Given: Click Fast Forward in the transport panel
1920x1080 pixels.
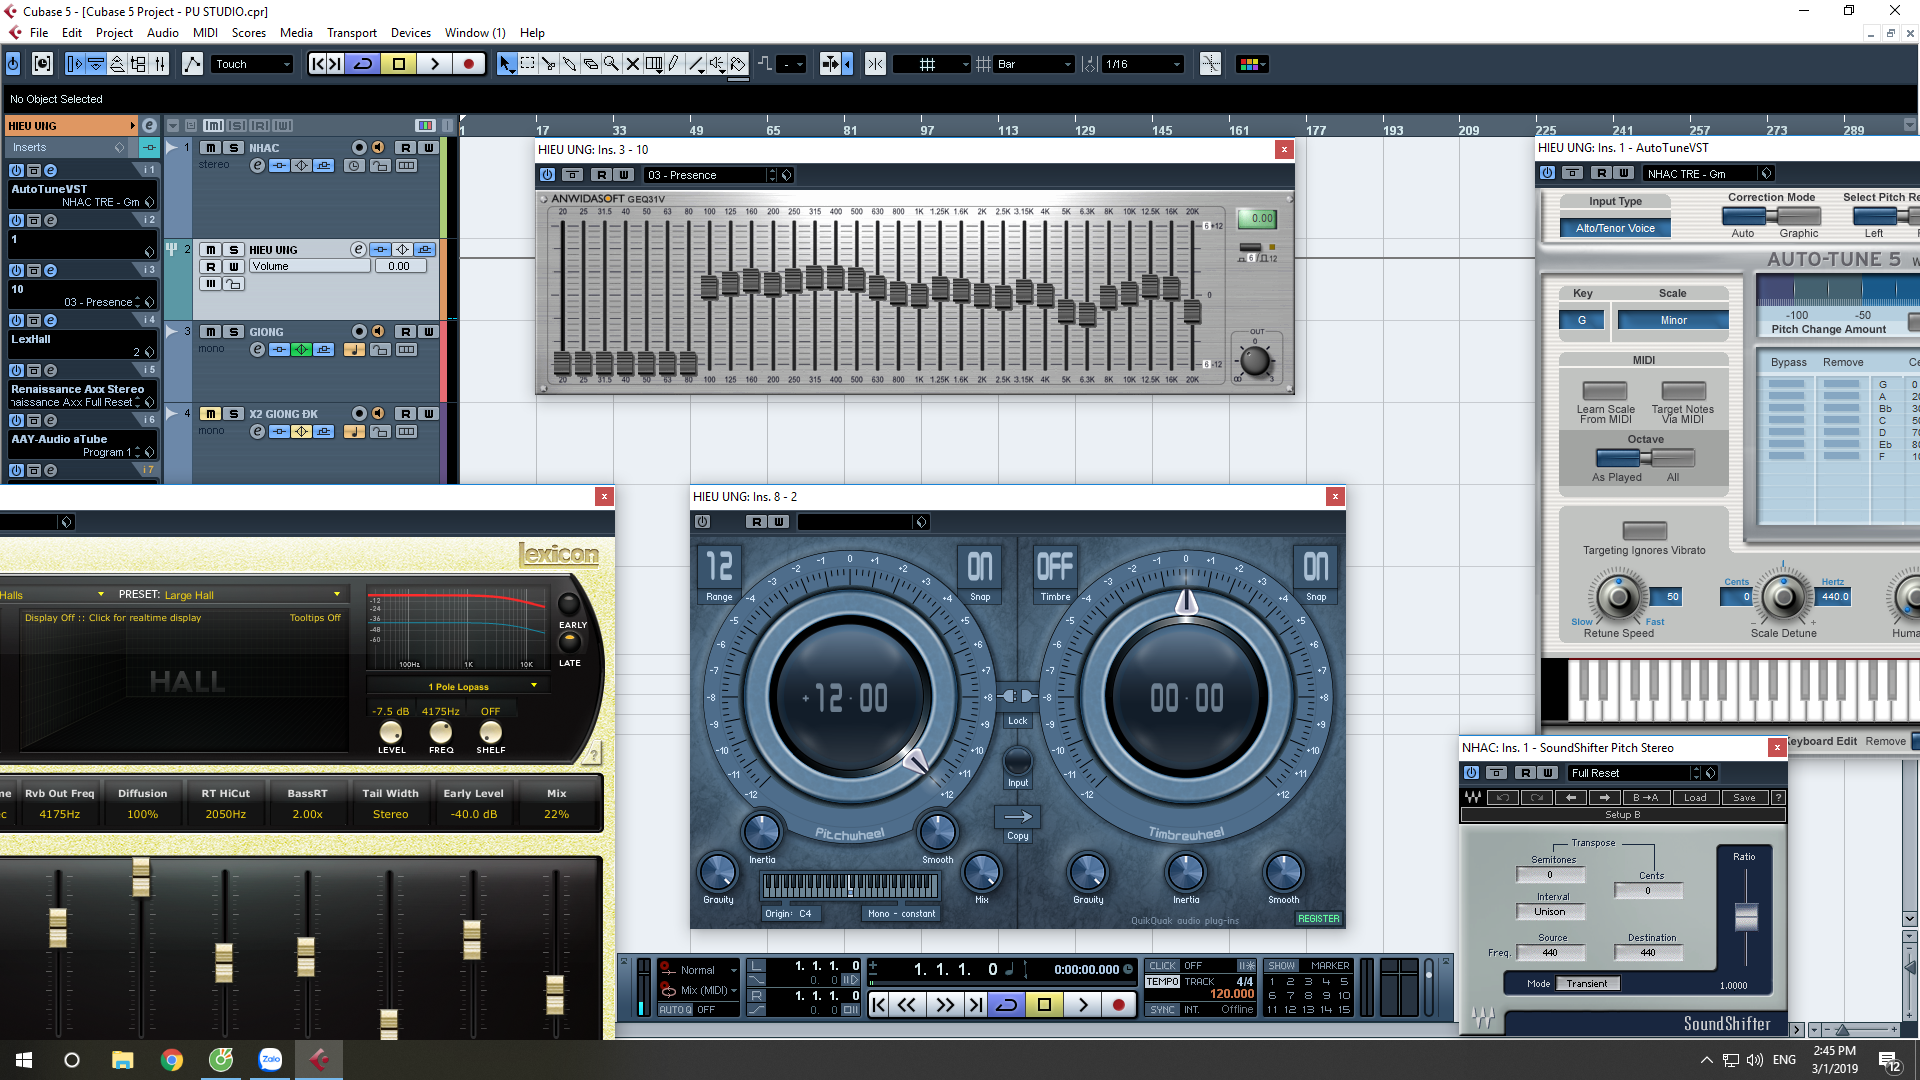Looking at the screenshot, I should click(x=945, y=1005).
